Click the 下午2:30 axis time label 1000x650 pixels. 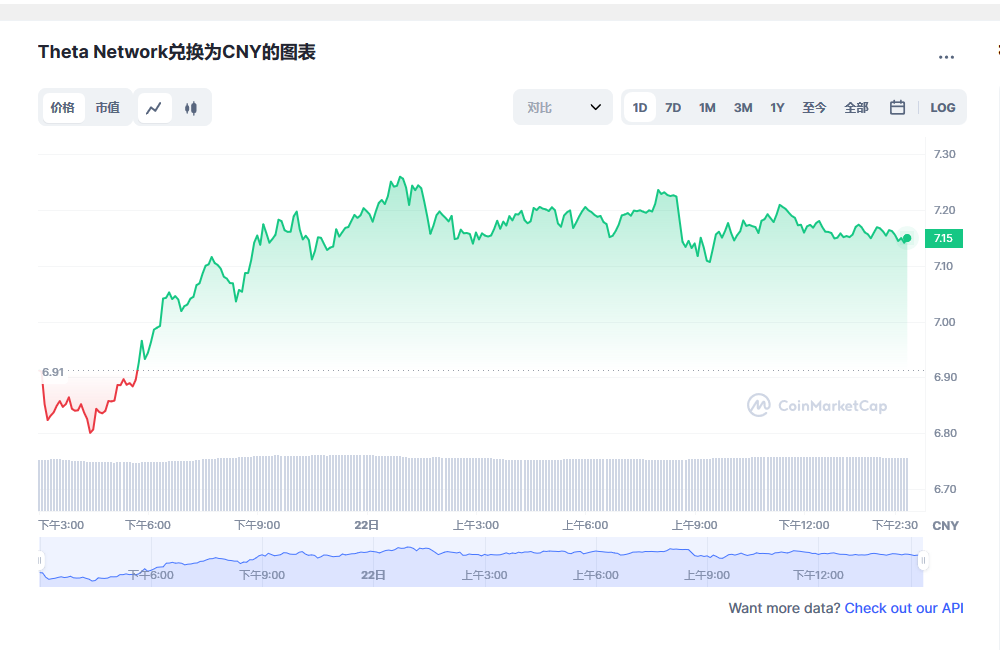tap(895, 525)
